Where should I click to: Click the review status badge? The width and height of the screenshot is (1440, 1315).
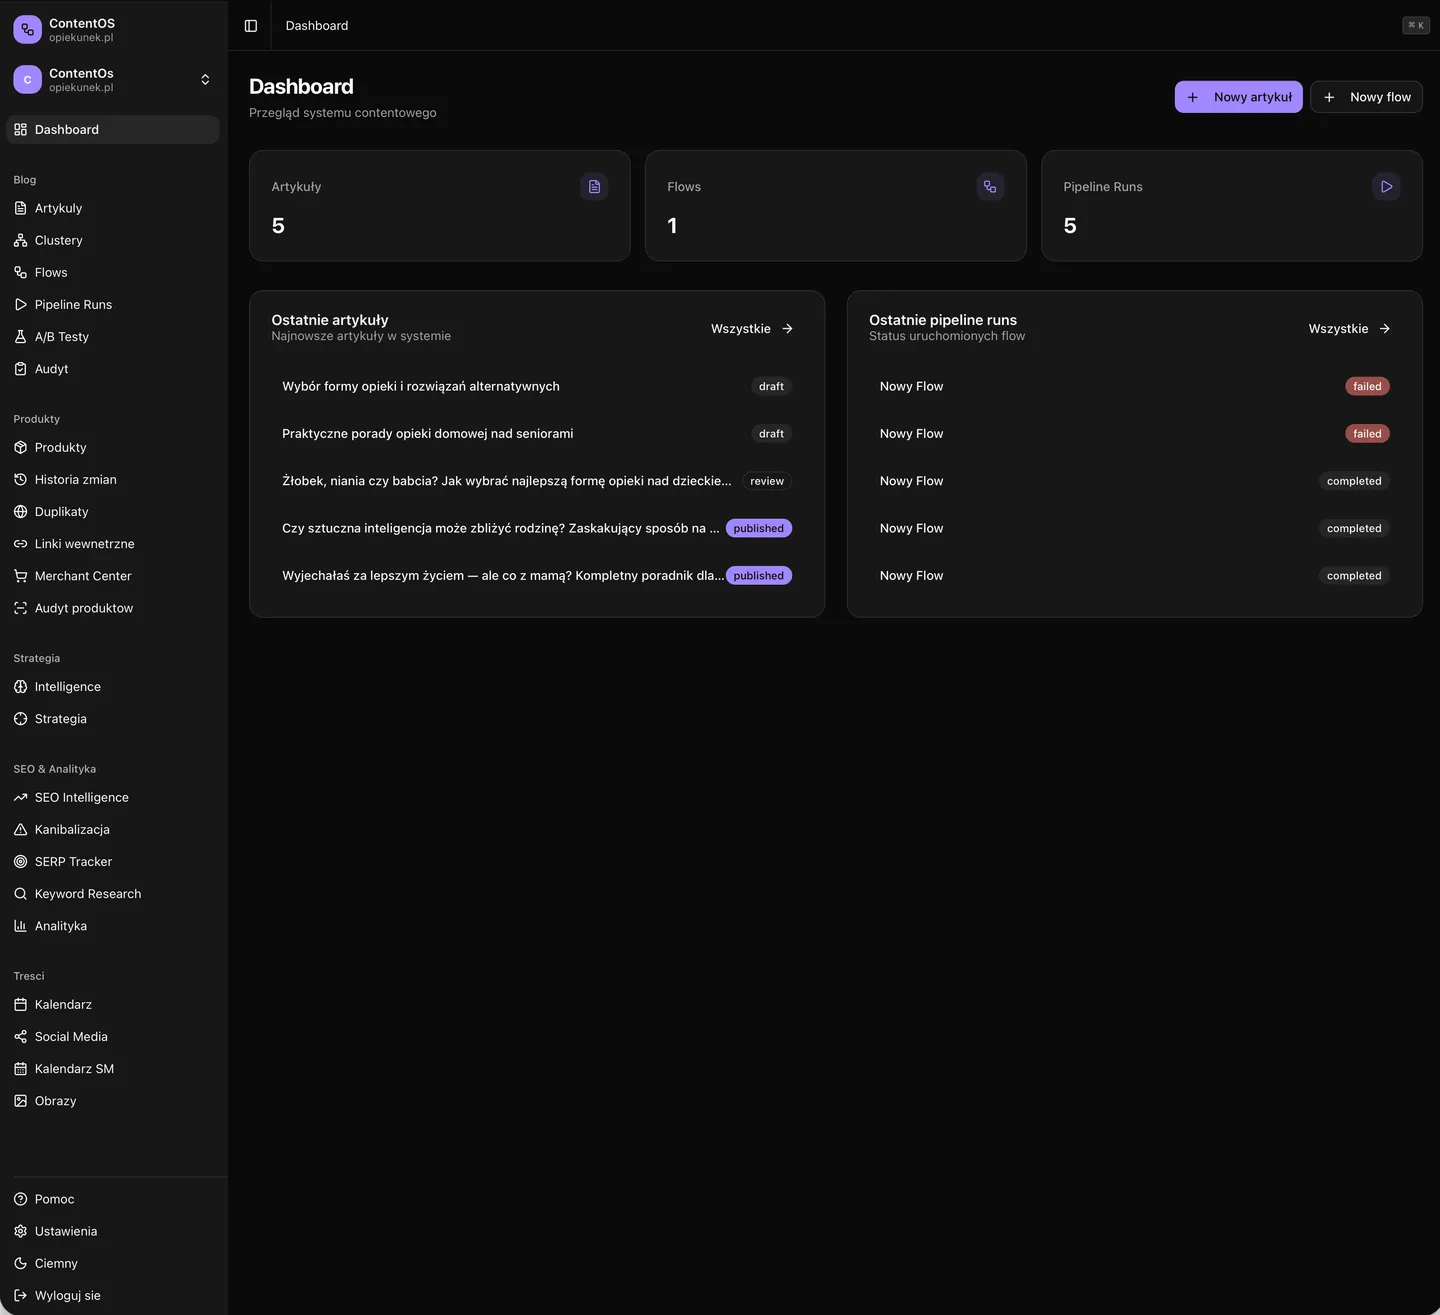(x=767, y=481)
